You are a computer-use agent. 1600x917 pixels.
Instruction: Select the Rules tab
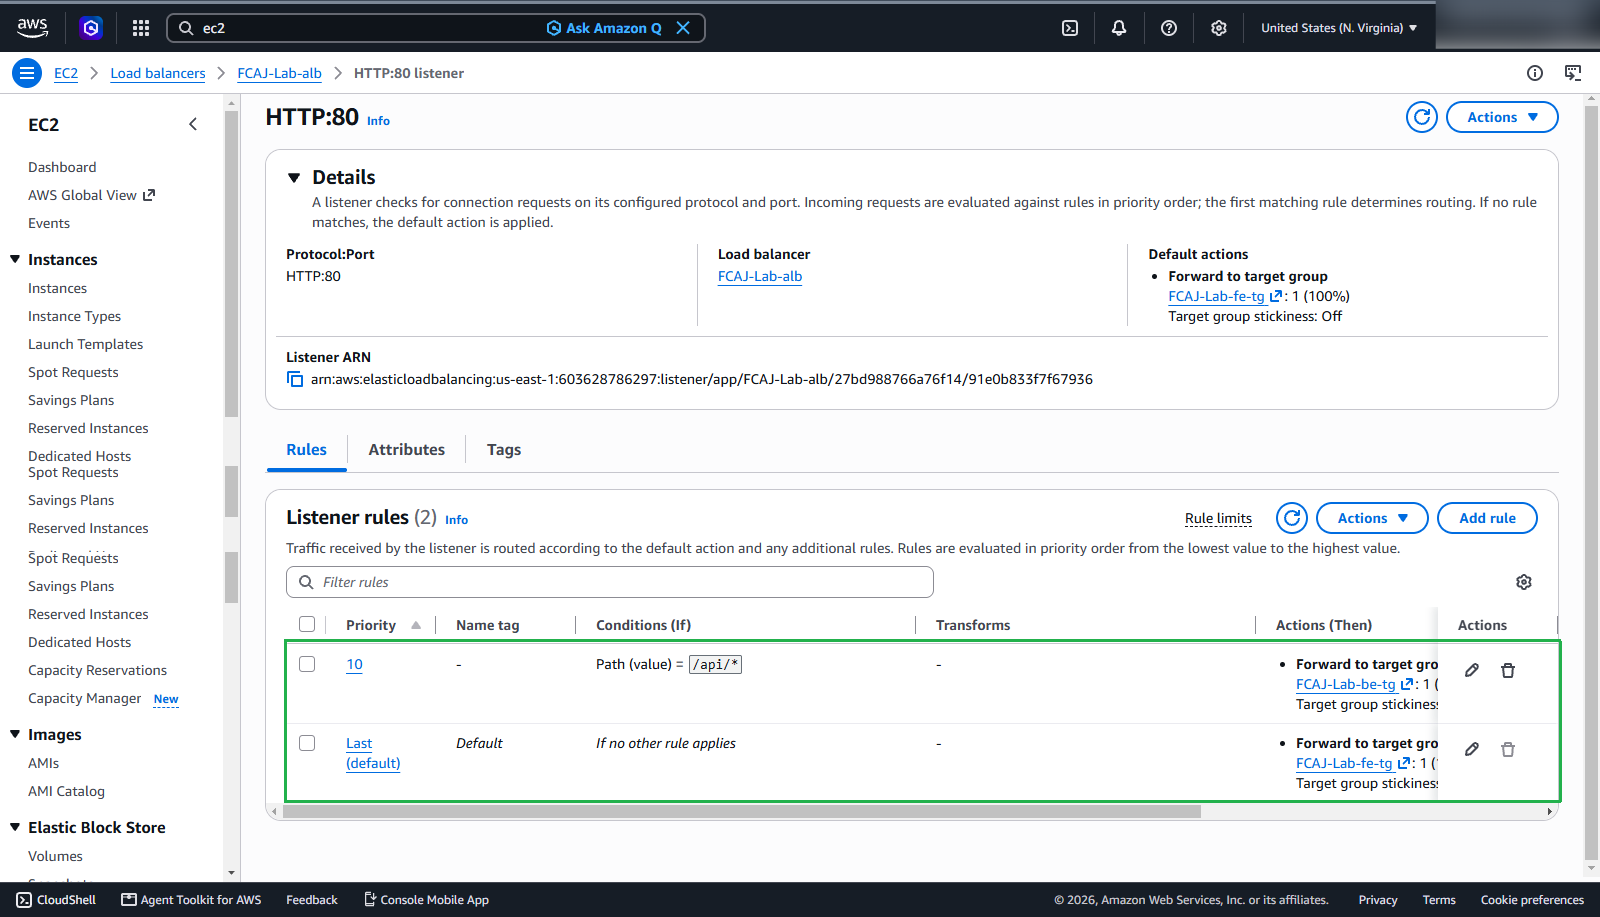306,450
